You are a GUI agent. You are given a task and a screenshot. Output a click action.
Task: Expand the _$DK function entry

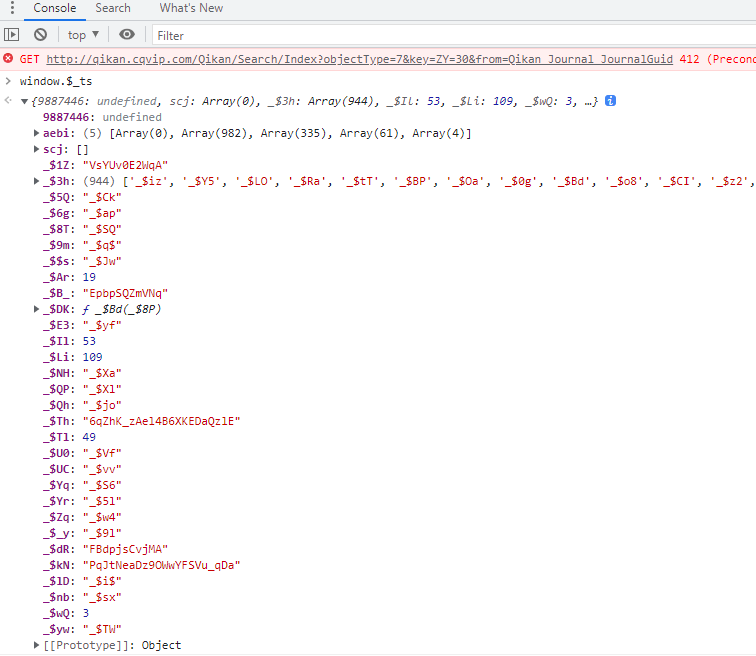[37, 310]
